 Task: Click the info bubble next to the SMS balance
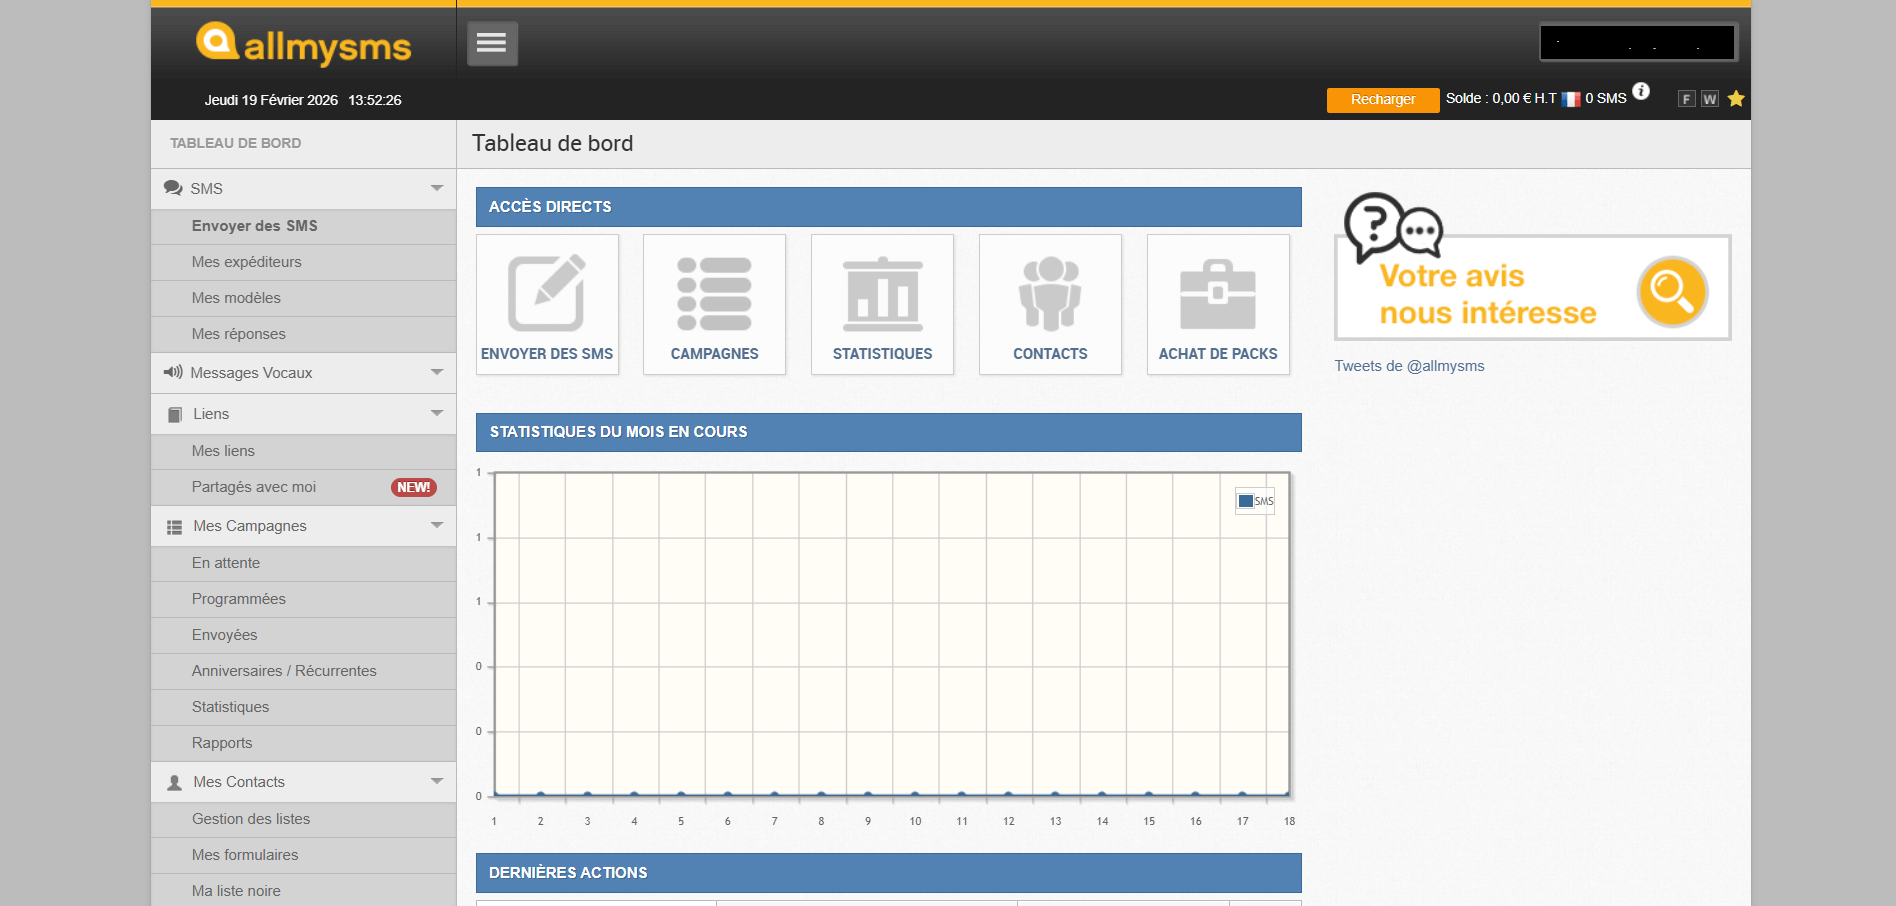coord(1642,93)
